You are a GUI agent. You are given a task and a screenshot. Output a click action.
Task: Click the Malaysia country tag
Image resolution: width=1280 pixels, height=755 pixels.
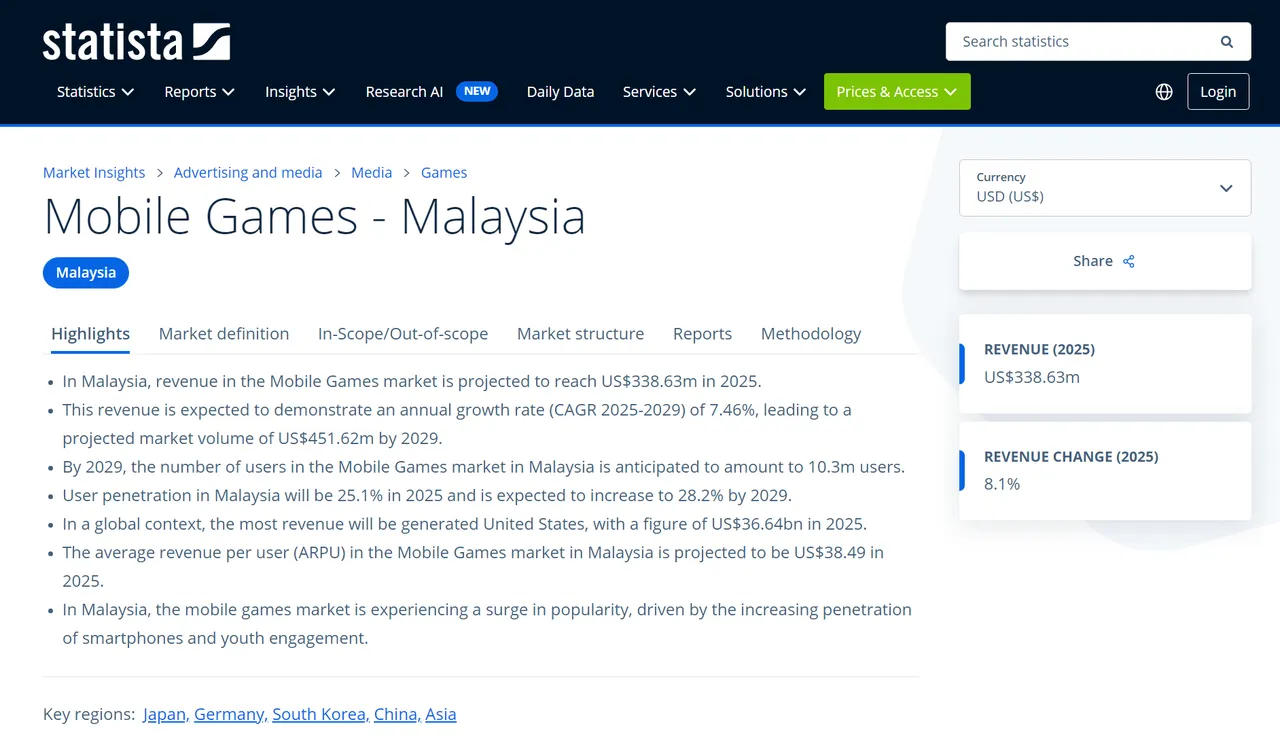(x=85, y=272)
